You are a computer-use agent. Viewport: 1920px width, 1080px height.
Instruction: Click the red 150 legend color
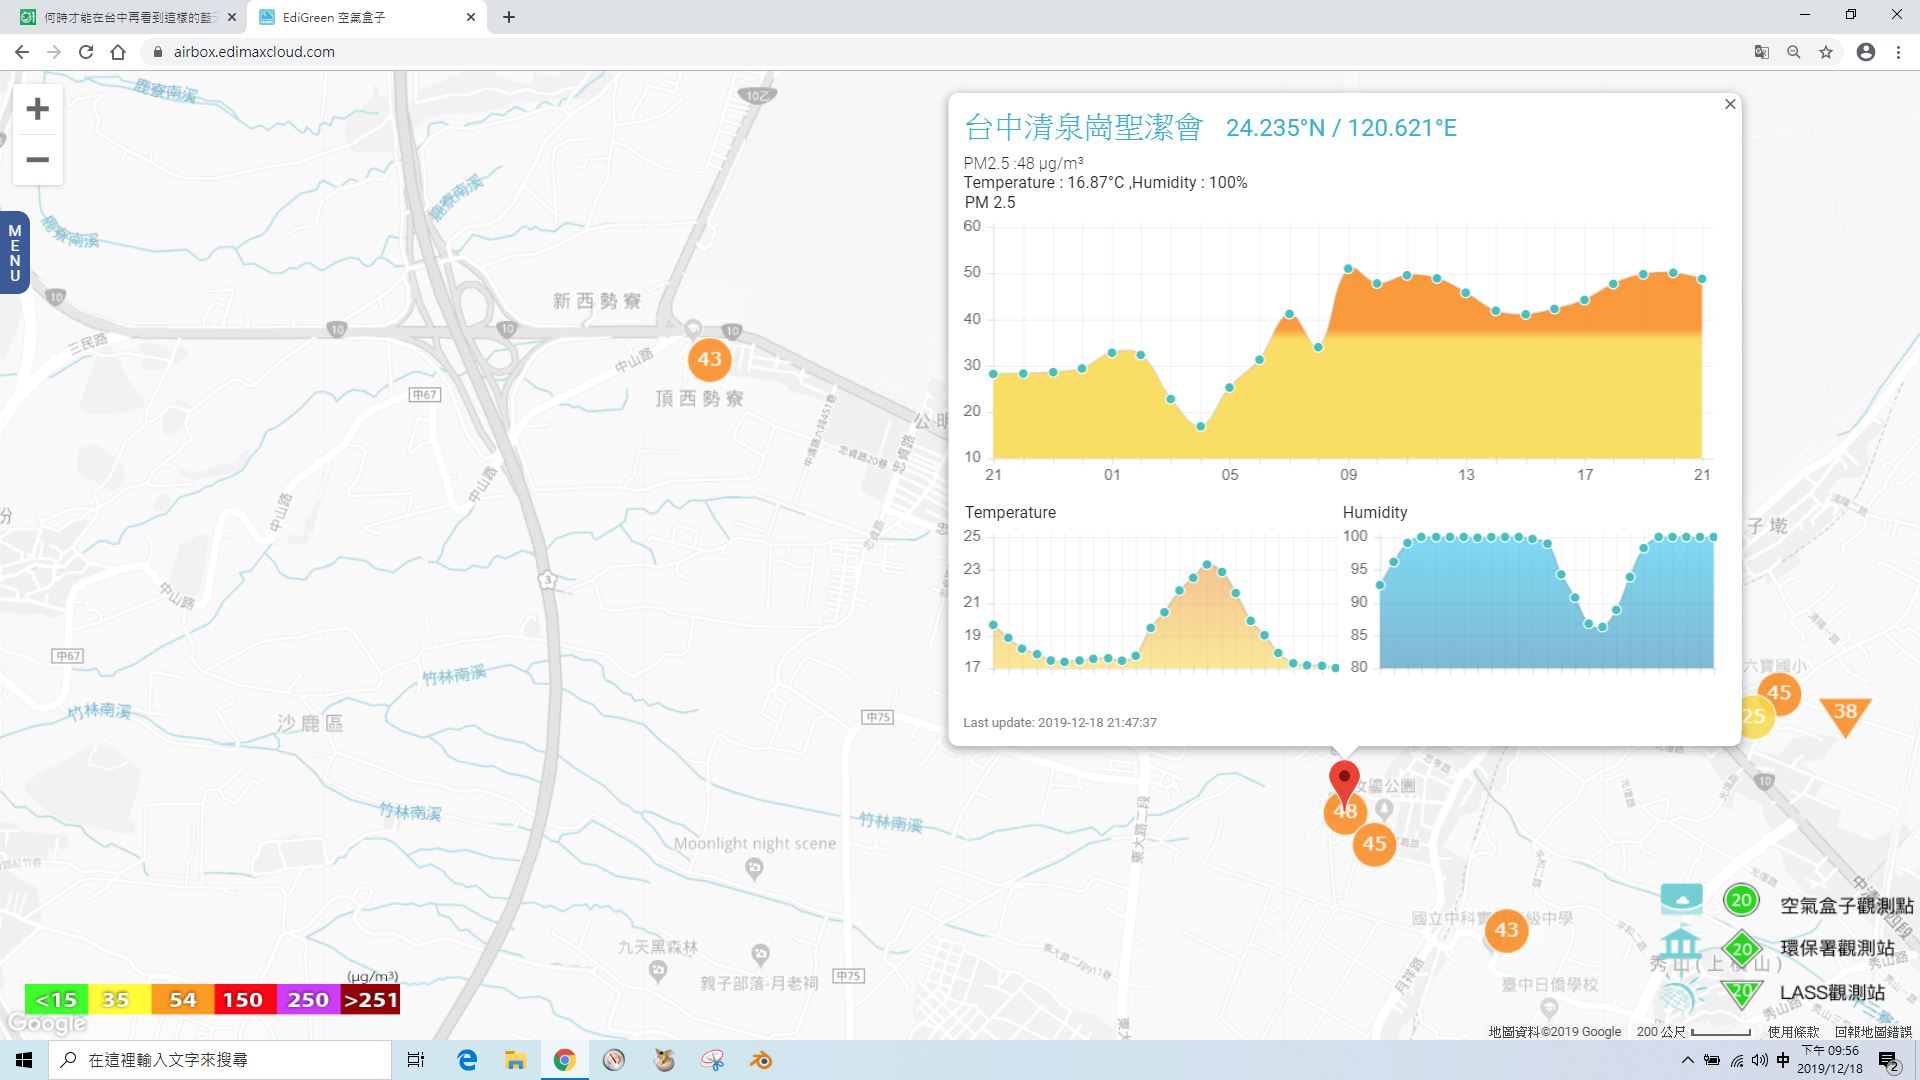click(244, 1000)
